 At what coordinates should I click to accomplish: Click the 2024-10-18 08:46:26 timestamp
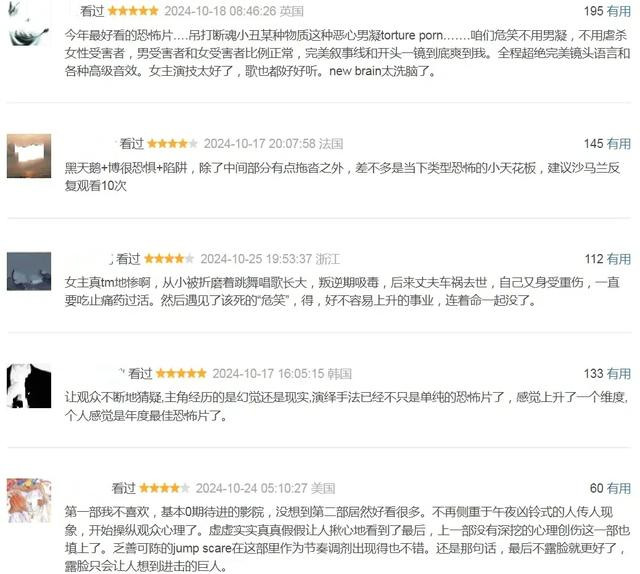pos(220,11)
